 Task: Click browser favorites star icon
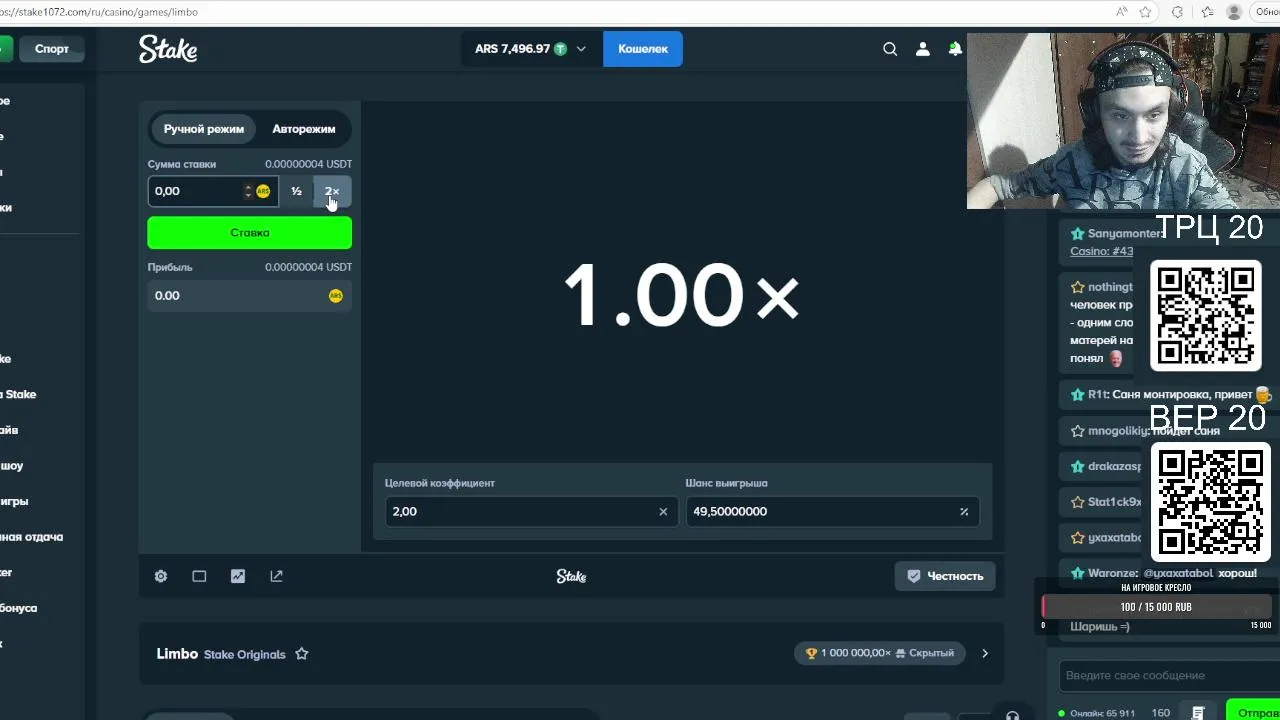pos(1146,12)
